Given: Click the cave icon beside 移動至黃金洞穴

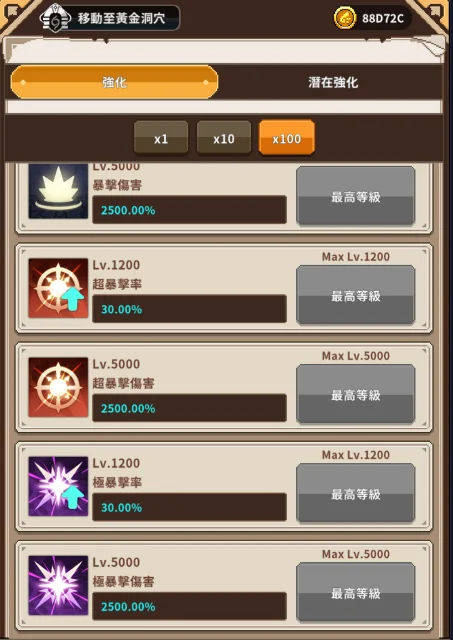Looking at the screenshot, I should click(56, 18).
